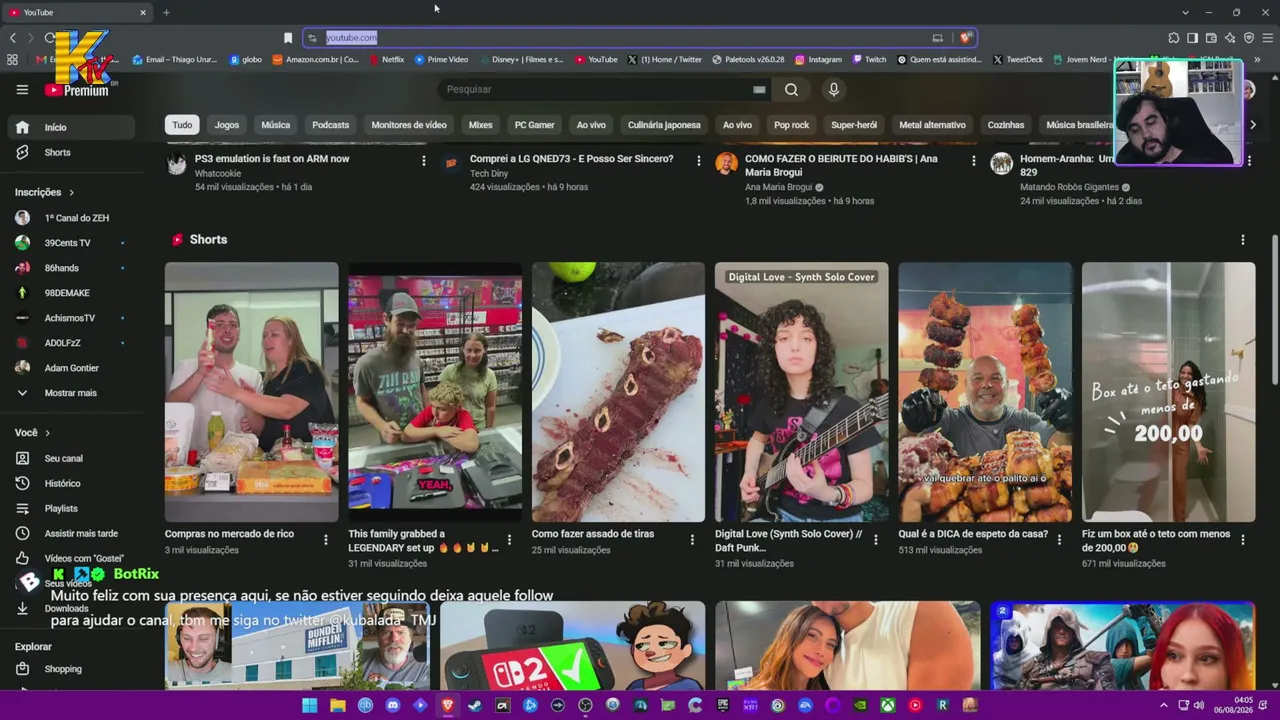Open the Brave extensions puzzle icon
Image resolution: width=1280 pixels, height=720 pixels.
click(1174, 38)
